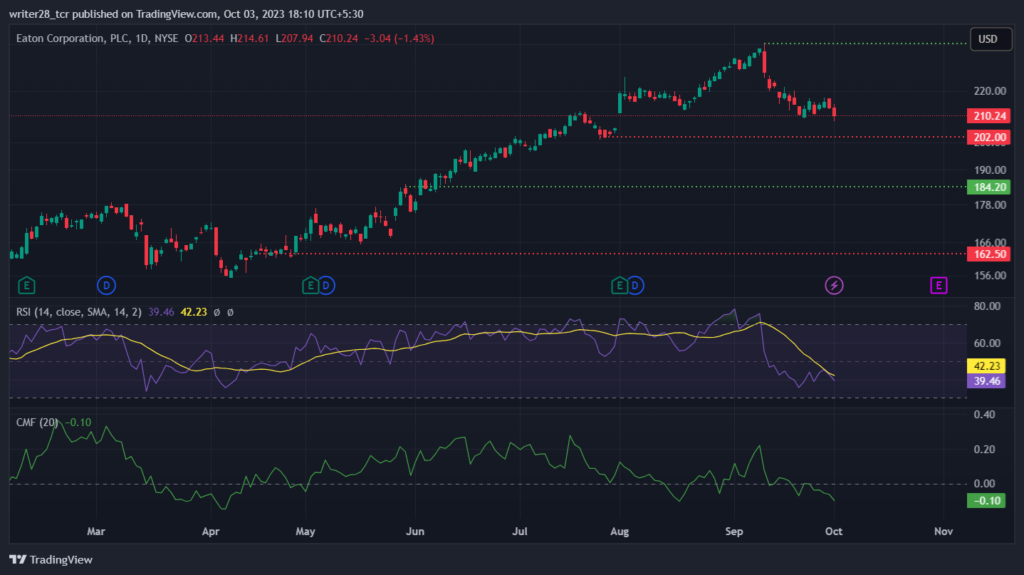Image resolution: width=1024 pixels, height=575 pixels.
Task: Click the 0.00 CMF axis label
Action: (984, 484)
